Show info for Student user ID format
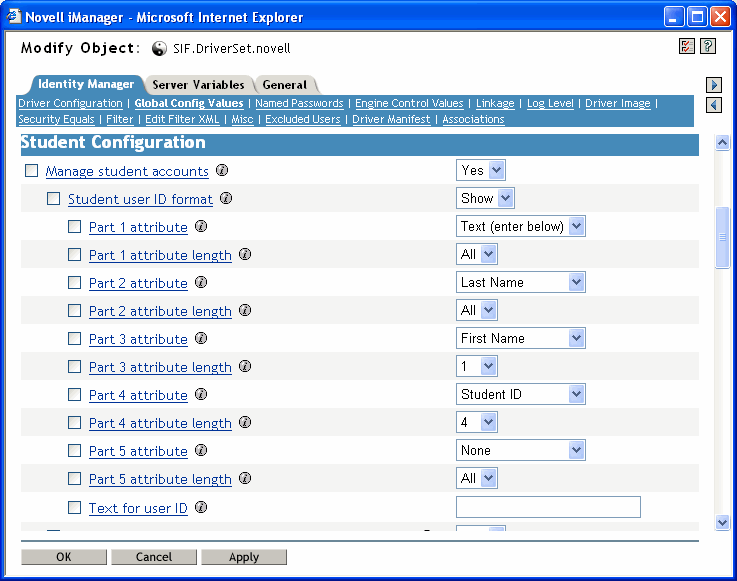The width and height of the screenshot is (737, 581). (226, 198)
